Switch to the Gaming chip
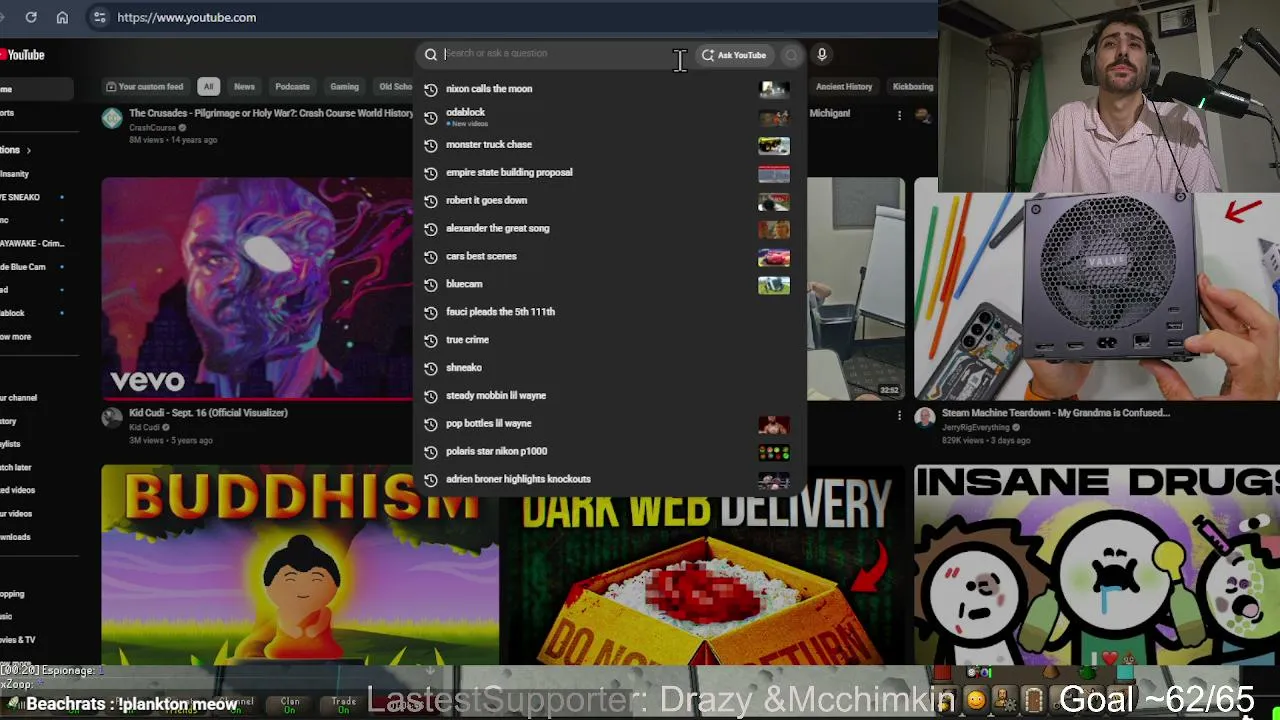Screen dimensions: 1280x720 point(344,87)
